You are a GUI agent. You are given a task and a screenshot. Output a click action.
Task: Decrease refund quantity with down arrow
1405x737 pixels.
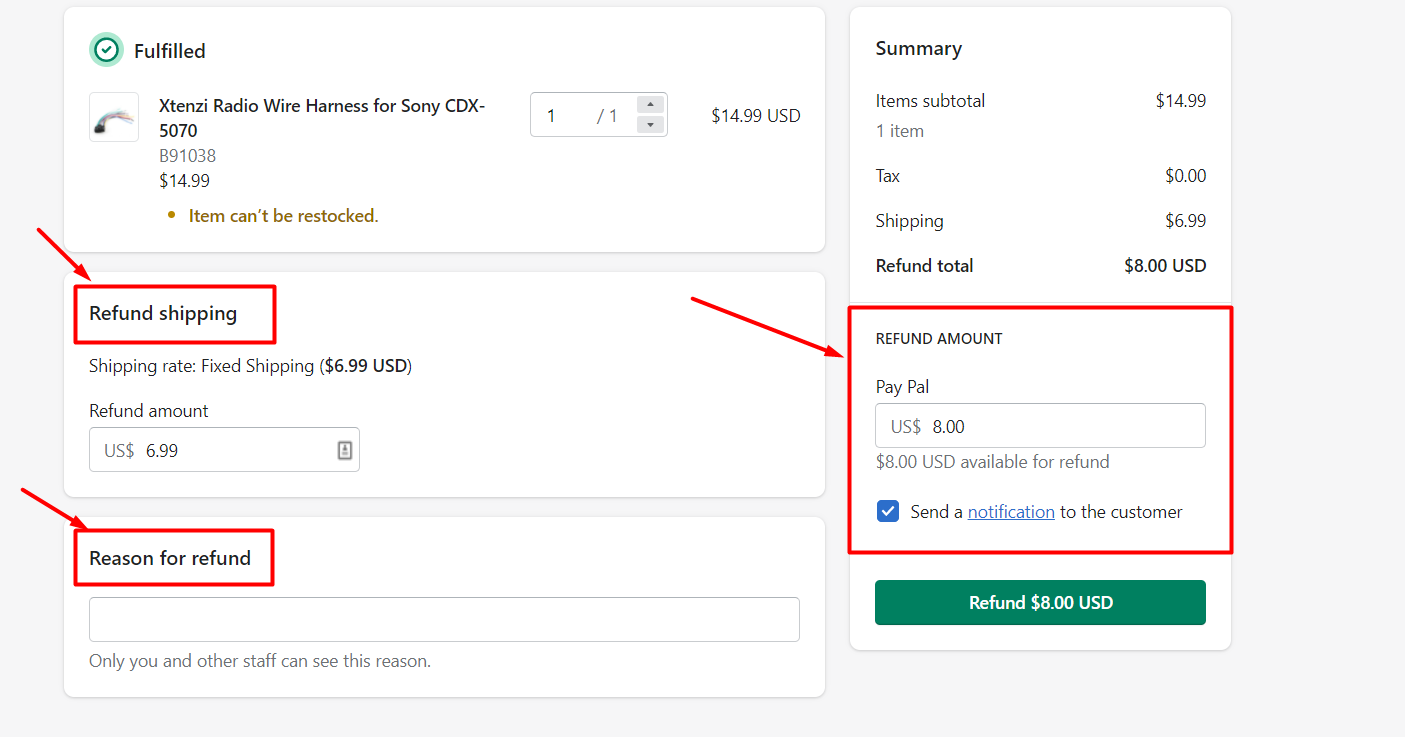coord(650,125)
